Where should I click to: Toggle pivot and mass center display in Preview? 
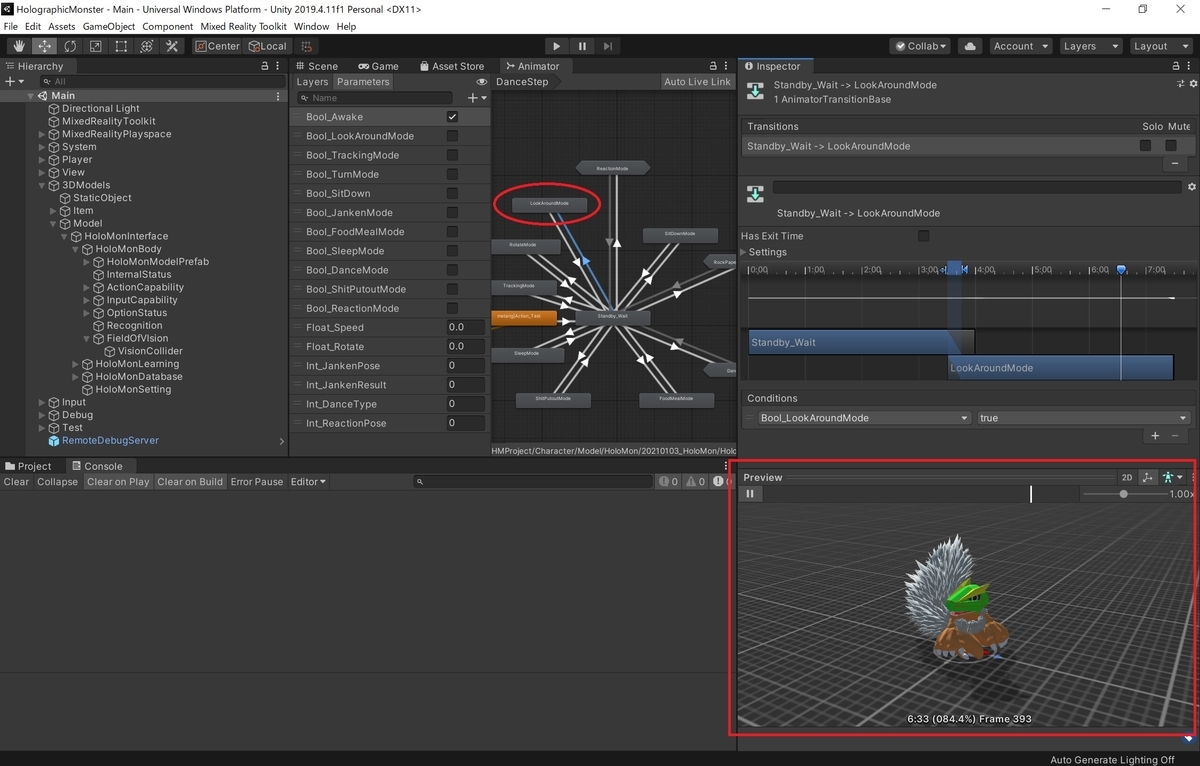[x=1147, y=478]
